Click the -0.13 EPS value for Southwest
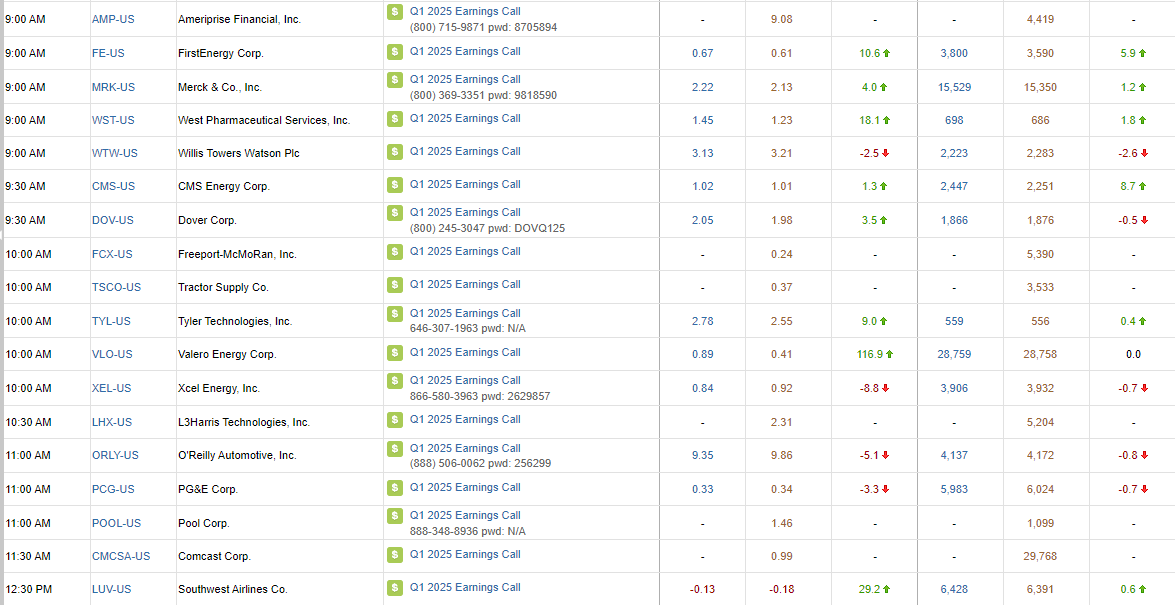Image resolution: width=1175 pixels, height=605 pixels. point(701,589)
